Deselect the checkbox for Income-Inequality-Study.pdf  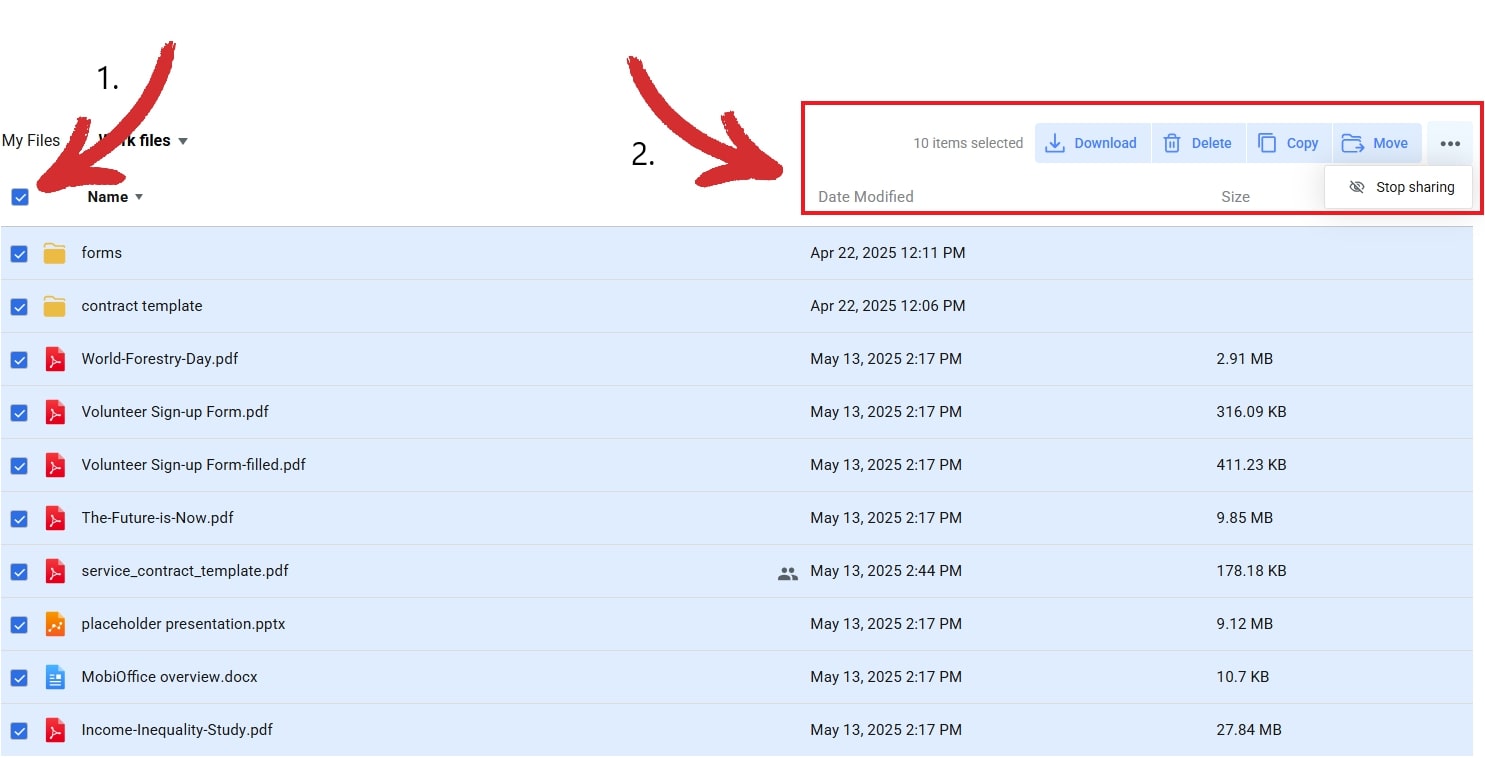pyautogui.click(x=19, y=730)
